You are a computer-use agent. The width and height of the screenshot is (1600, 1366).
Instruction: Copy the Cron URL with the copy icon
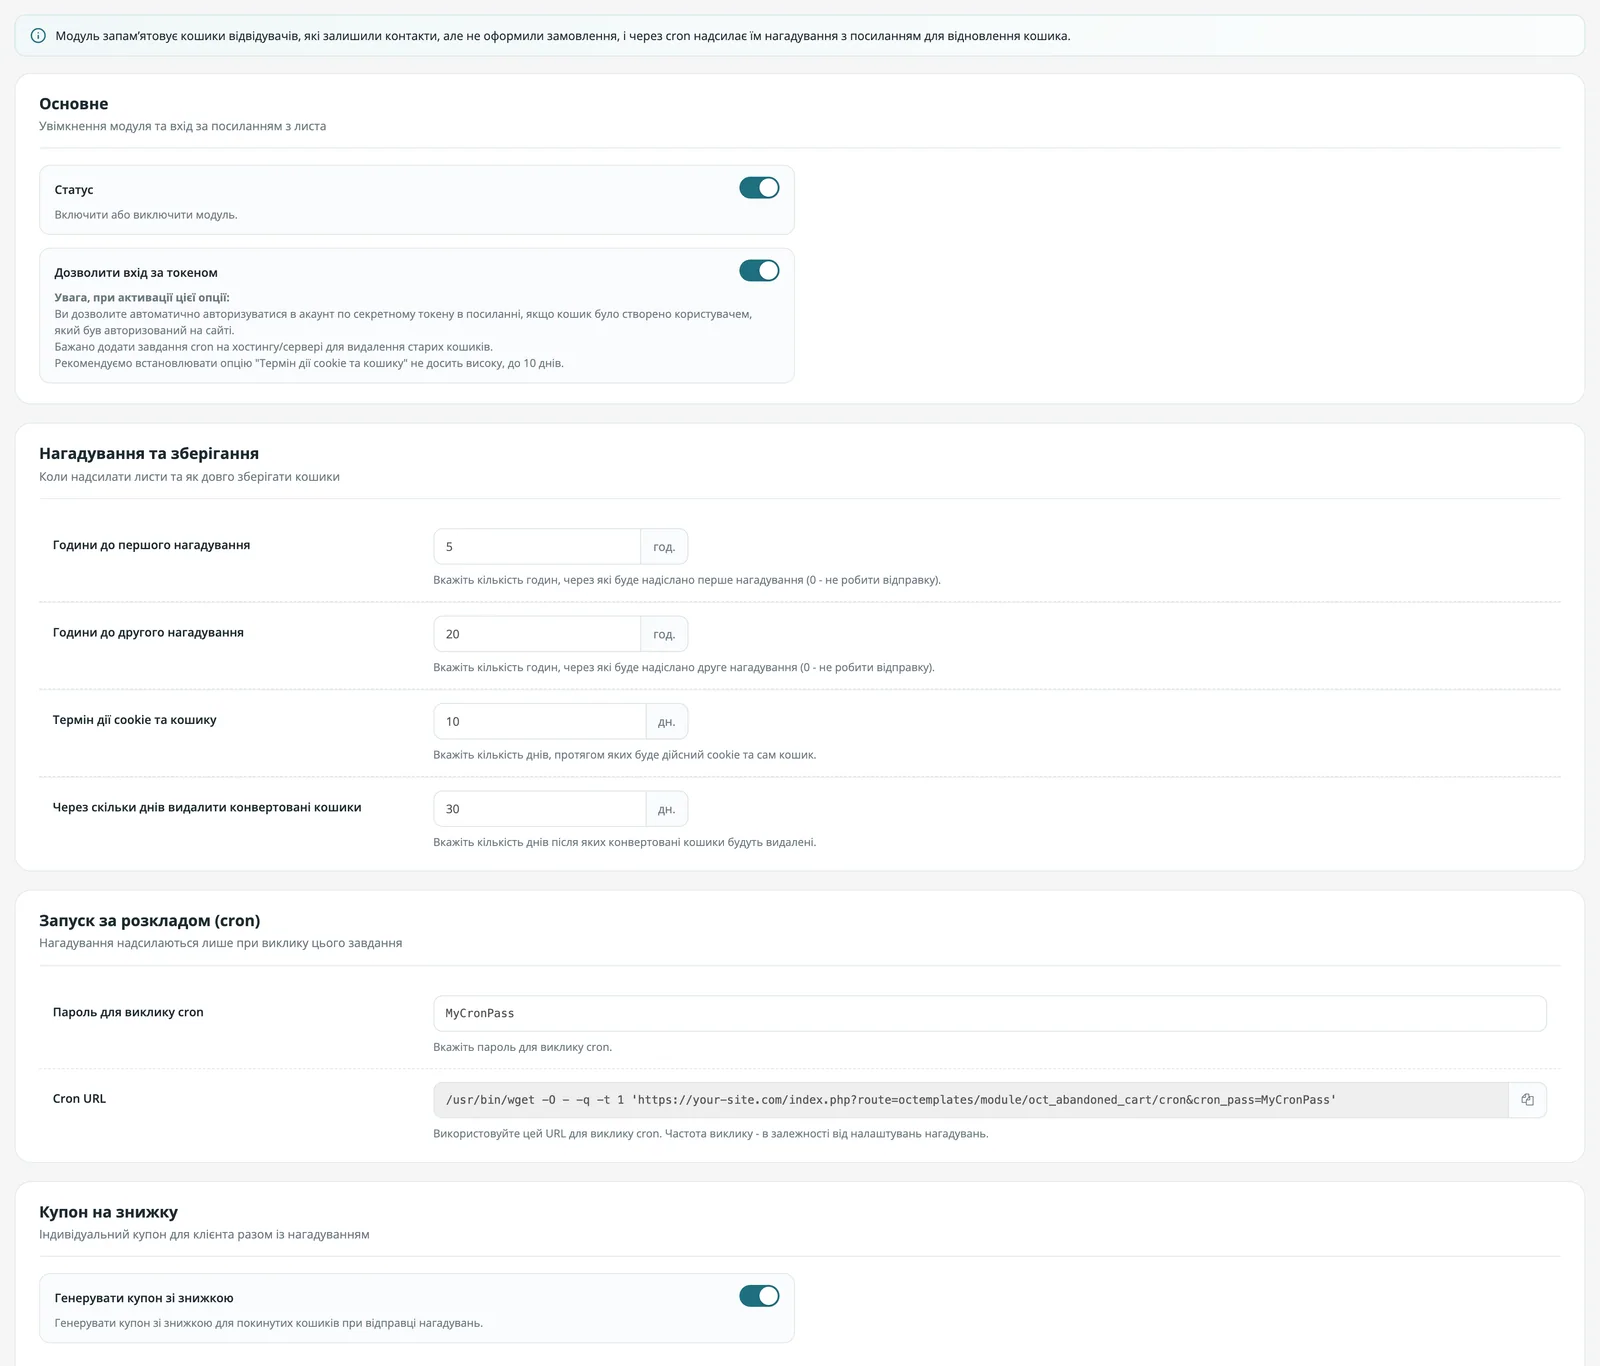click(x=1527, y=1100)
